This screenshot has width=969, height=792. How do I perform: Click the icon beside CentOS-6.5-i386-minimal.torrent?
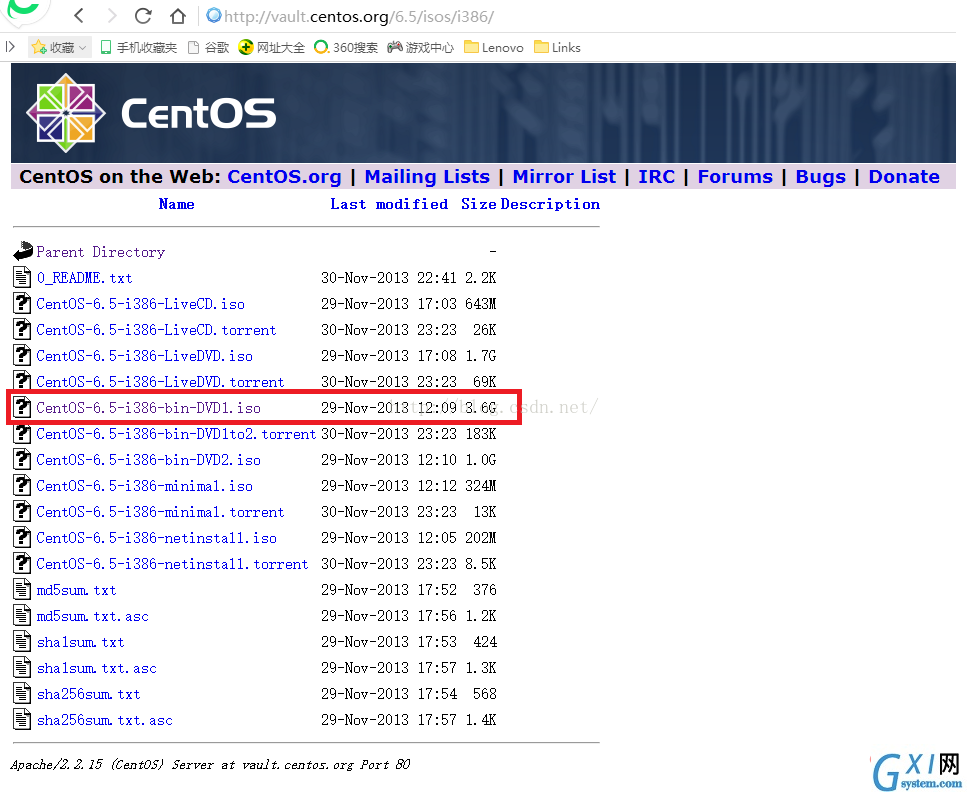[x=22, y=510]
